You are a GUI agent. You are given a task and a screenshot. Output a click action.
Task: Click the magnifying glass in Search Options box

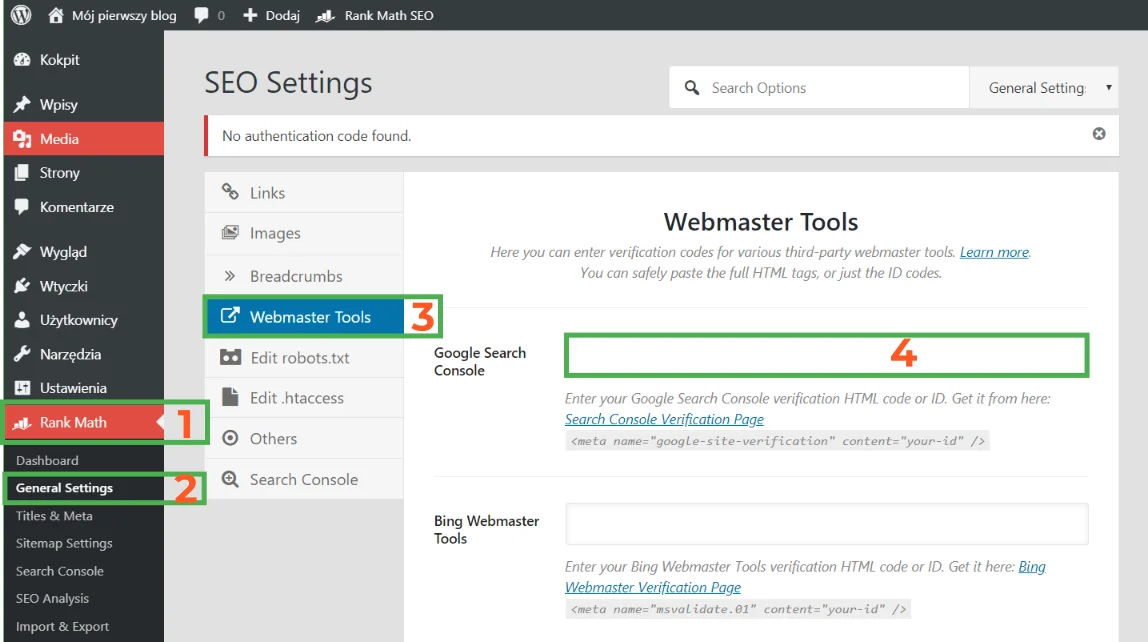[x=691, y=88]
